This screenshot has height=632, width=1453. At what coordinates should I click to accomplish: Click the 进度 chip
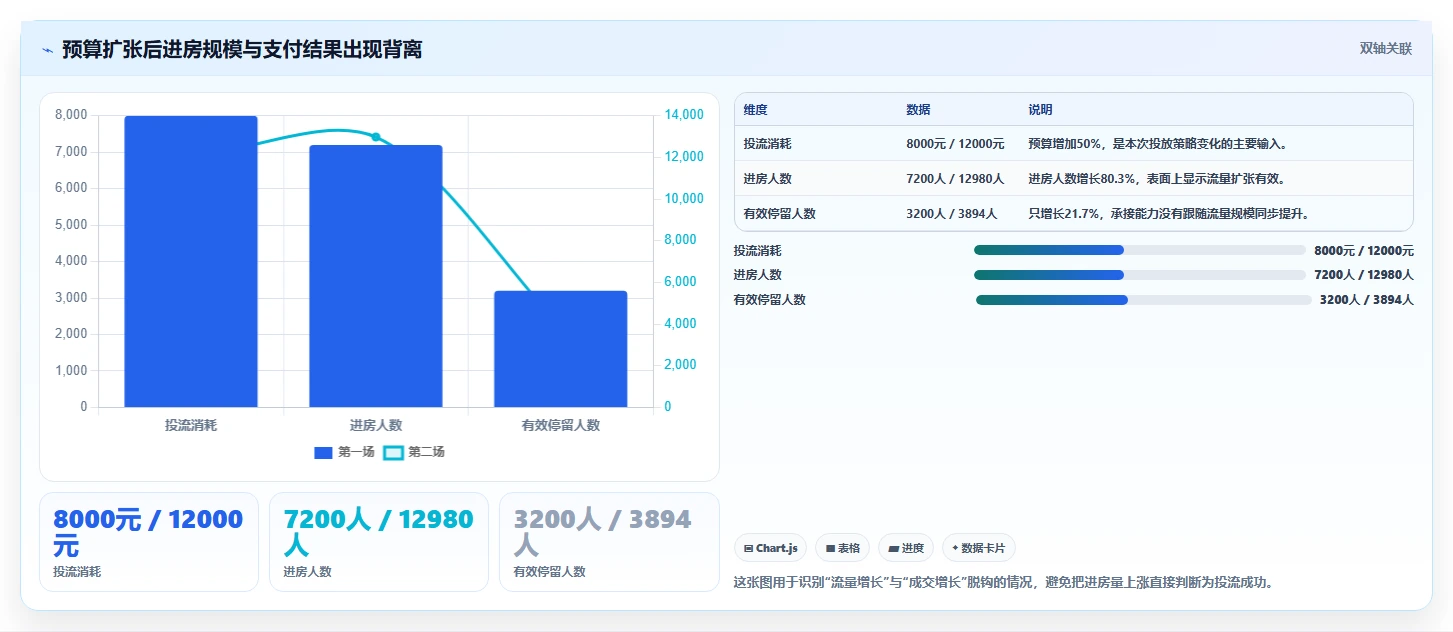point(906,548)
